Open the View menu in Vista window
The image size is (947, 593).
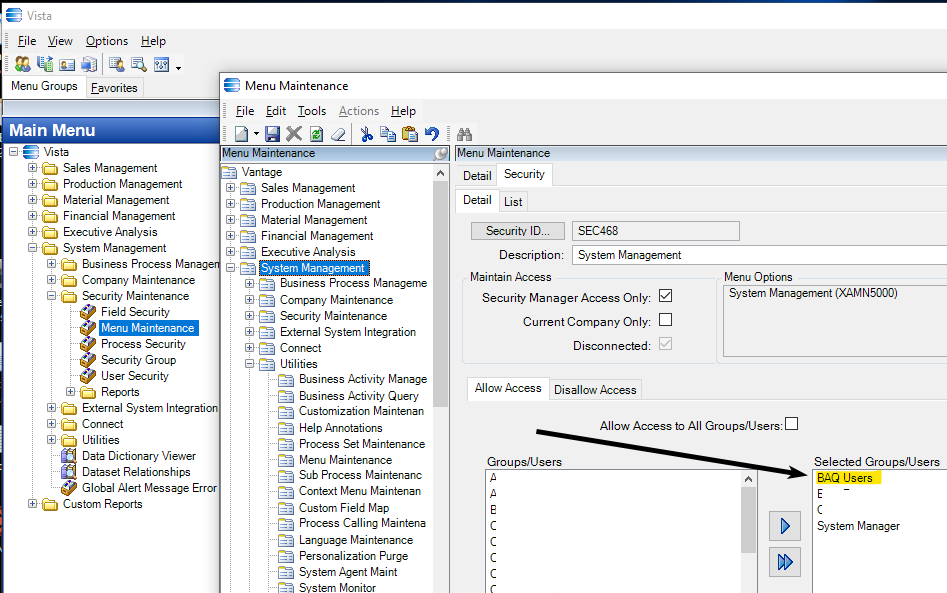point(60,41)
